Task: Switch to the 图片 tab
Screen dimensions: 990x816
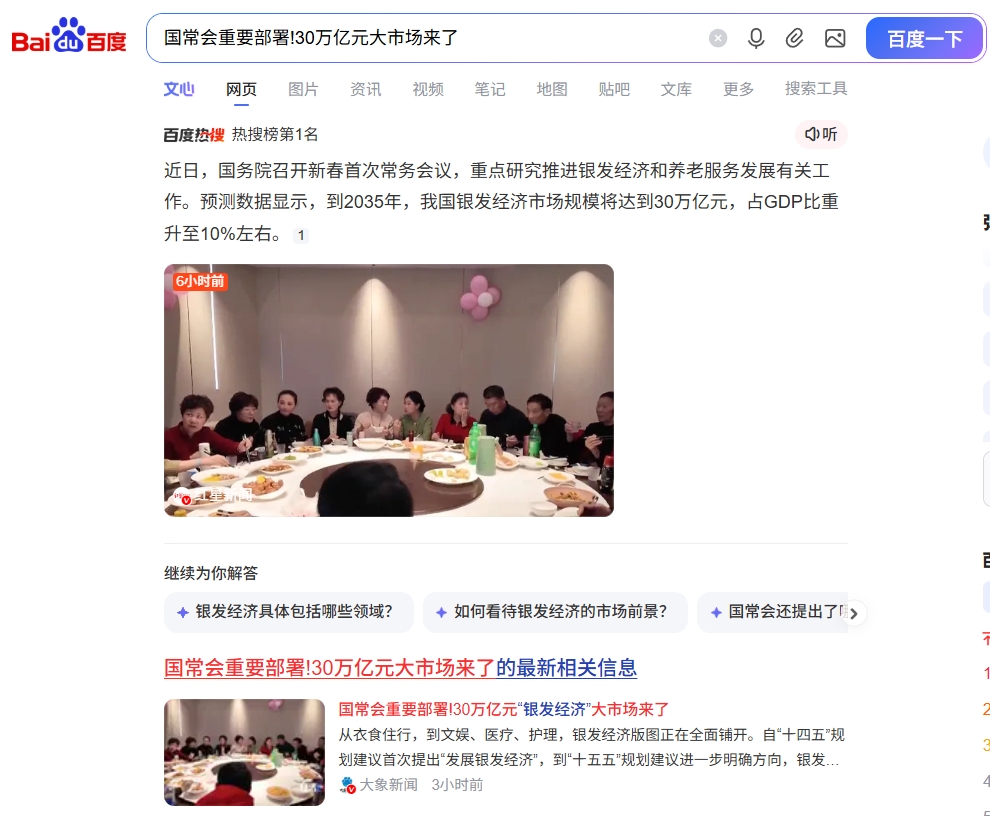Action: 303,89
